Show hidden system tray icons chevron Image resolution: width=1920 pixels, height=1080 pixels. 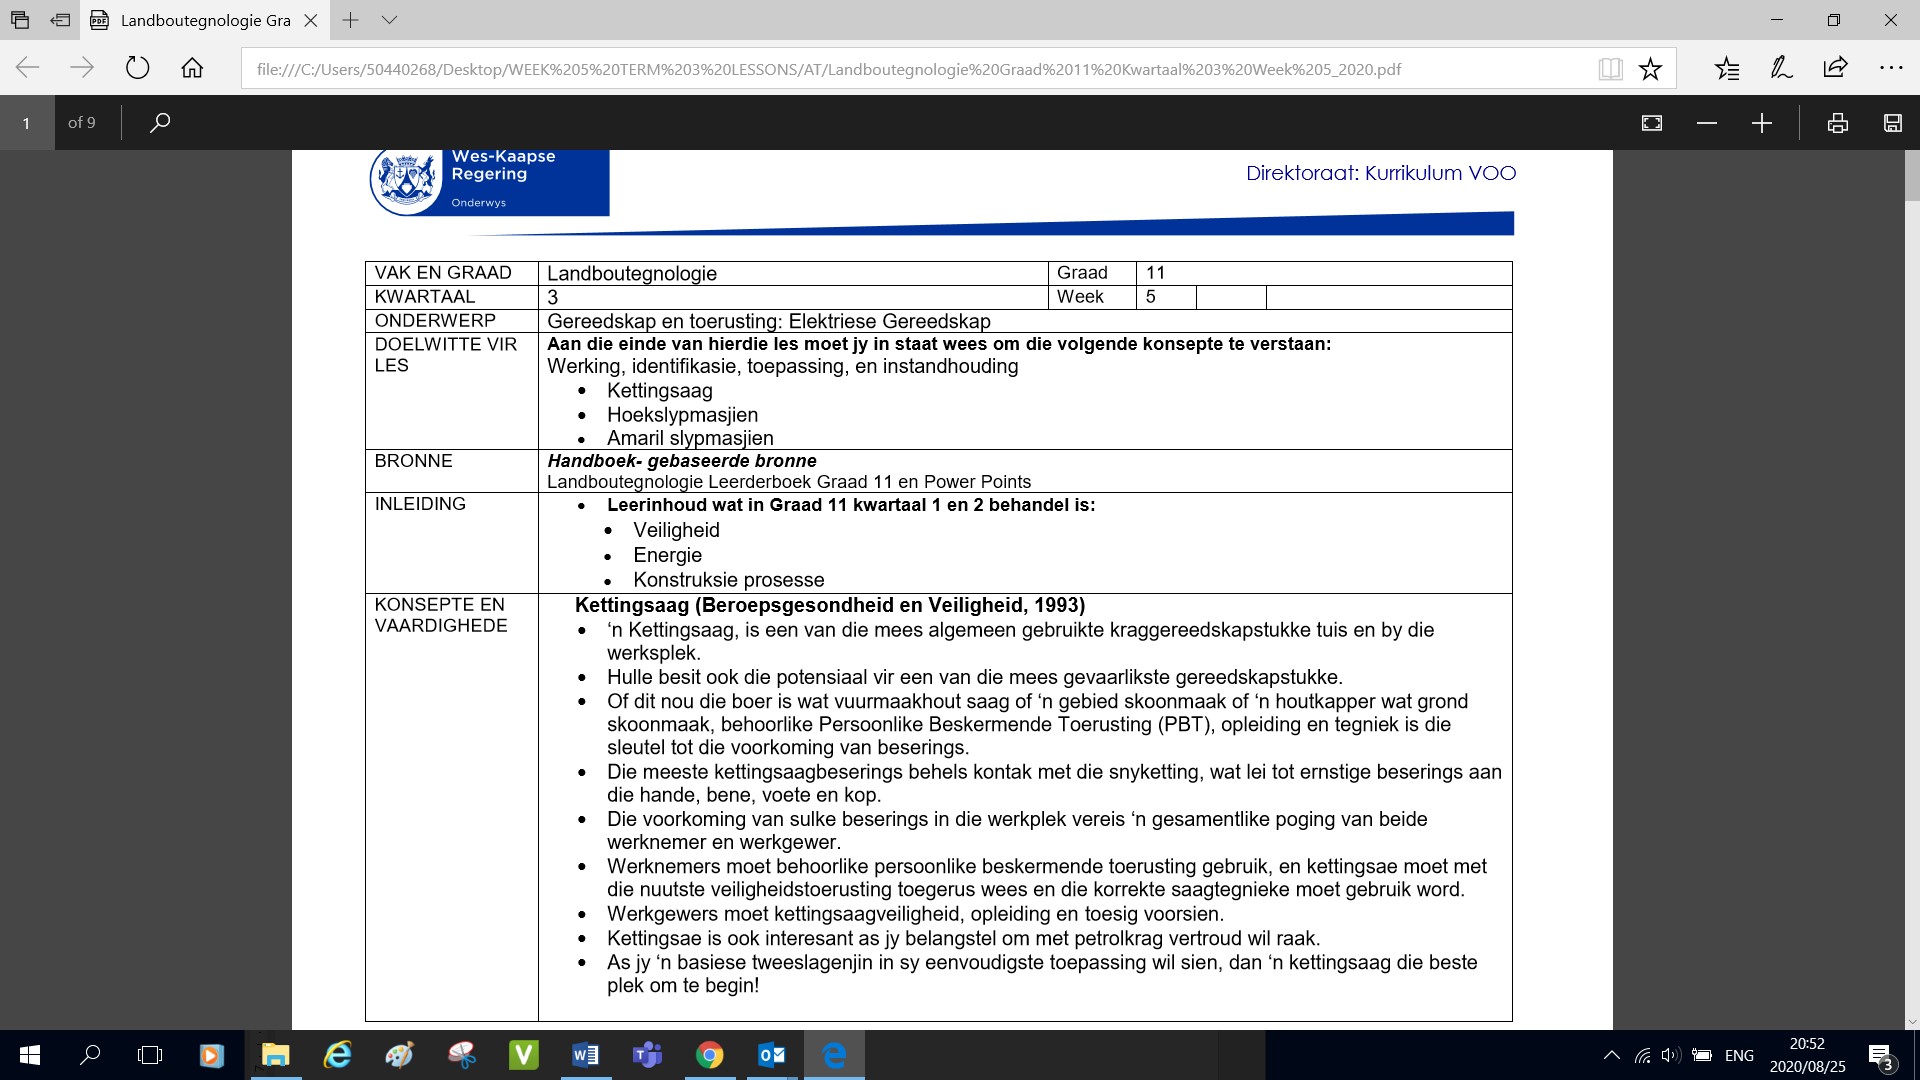coord(1611,1055)
